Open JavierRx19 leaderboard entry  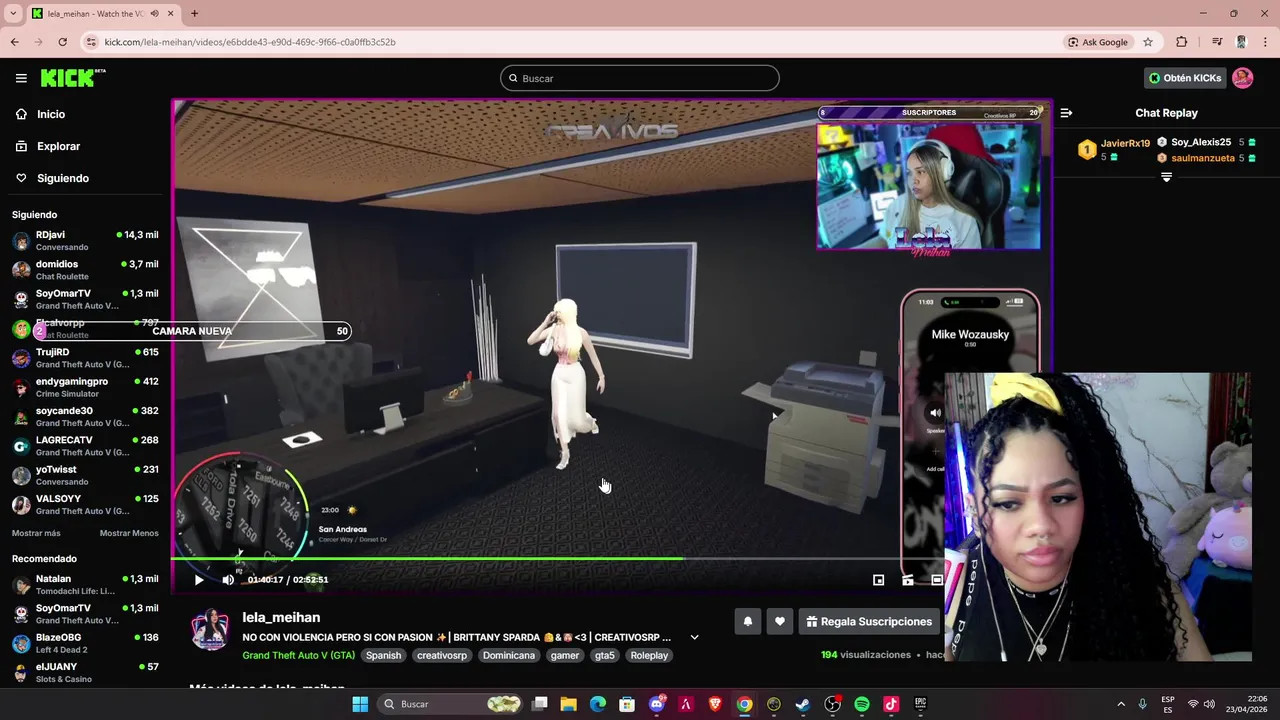(1114, 150)
